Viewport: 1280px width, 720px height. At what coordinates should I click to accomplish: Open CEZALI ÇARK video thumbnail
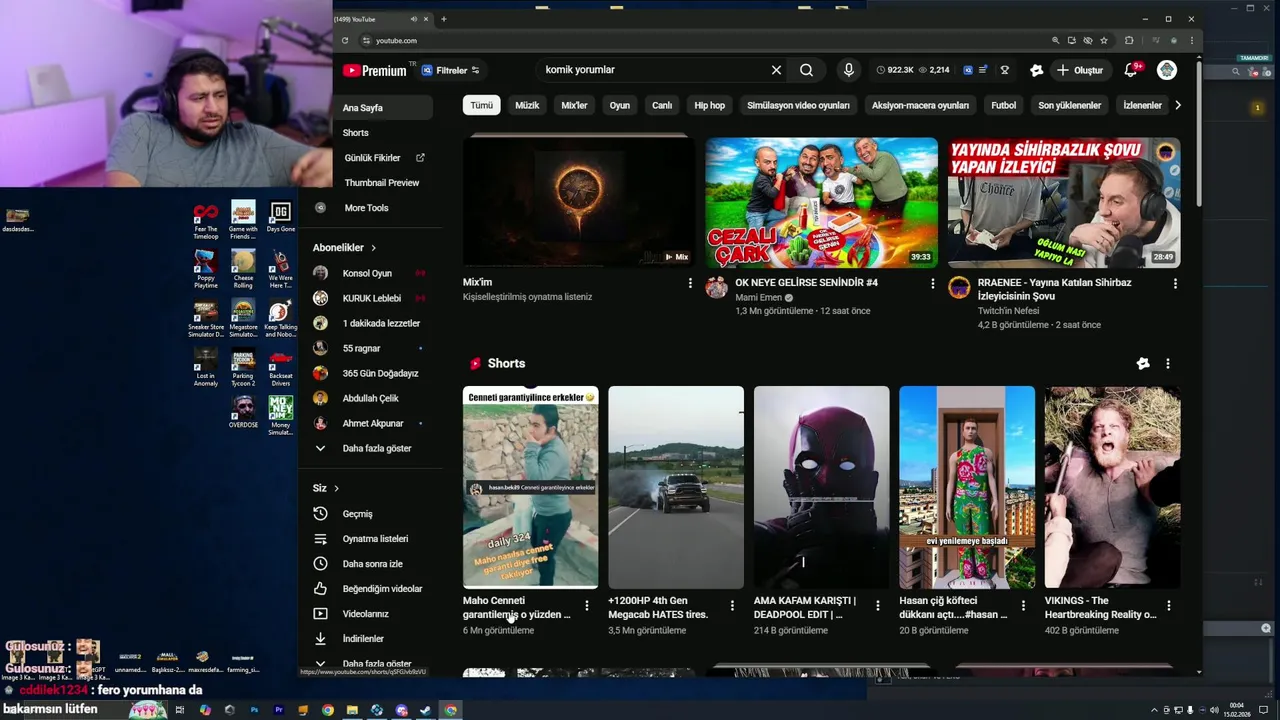click(821, 202)
